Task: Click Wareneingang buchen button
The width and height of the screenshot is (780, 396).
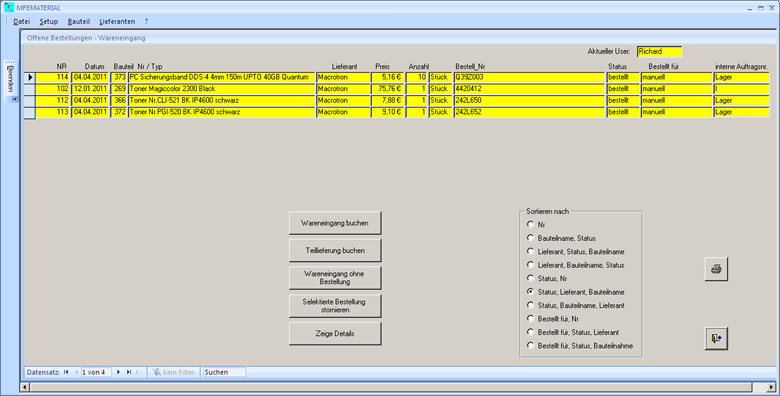Action: (335, 223)
